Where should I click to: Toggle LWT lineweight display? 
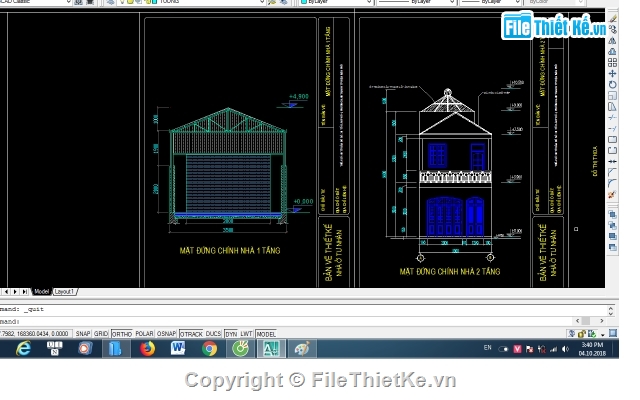point(247,334)
